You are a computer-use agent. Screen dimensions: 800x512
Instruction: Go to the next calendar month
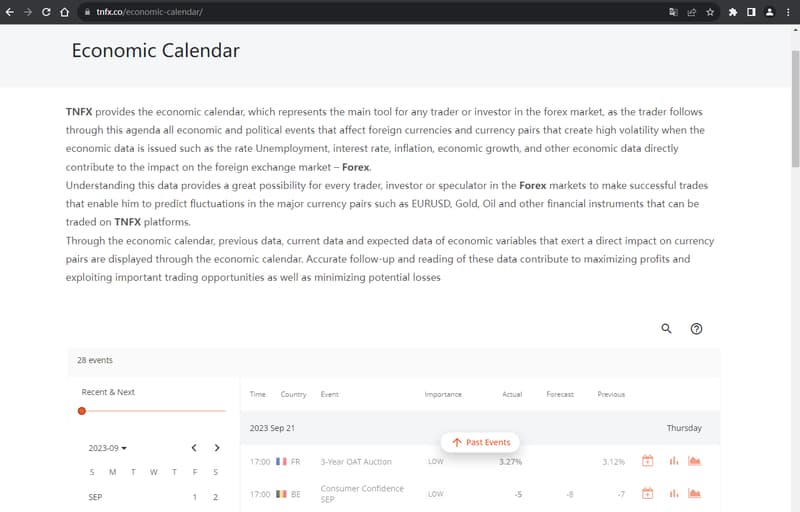point(217,448)
